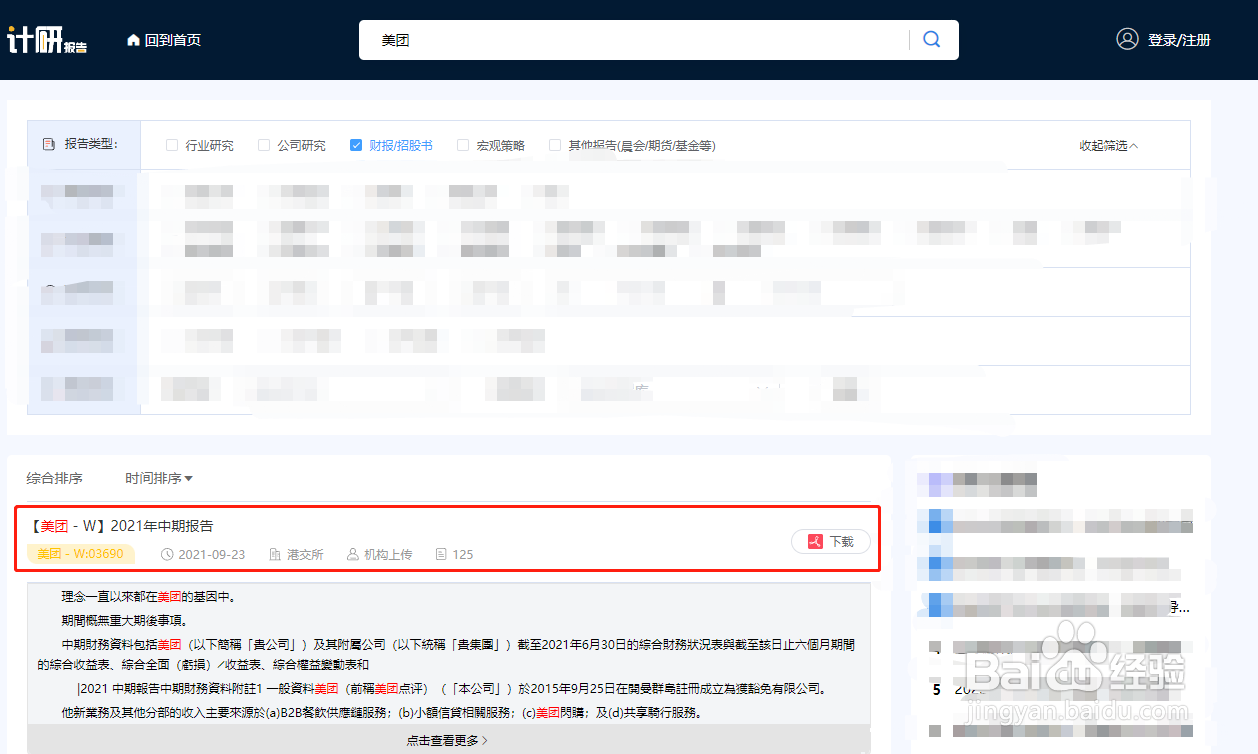Viewport: 1258px width, 754px height.
Task: Click the 下载 download button
Action: (x=831, y=541)
